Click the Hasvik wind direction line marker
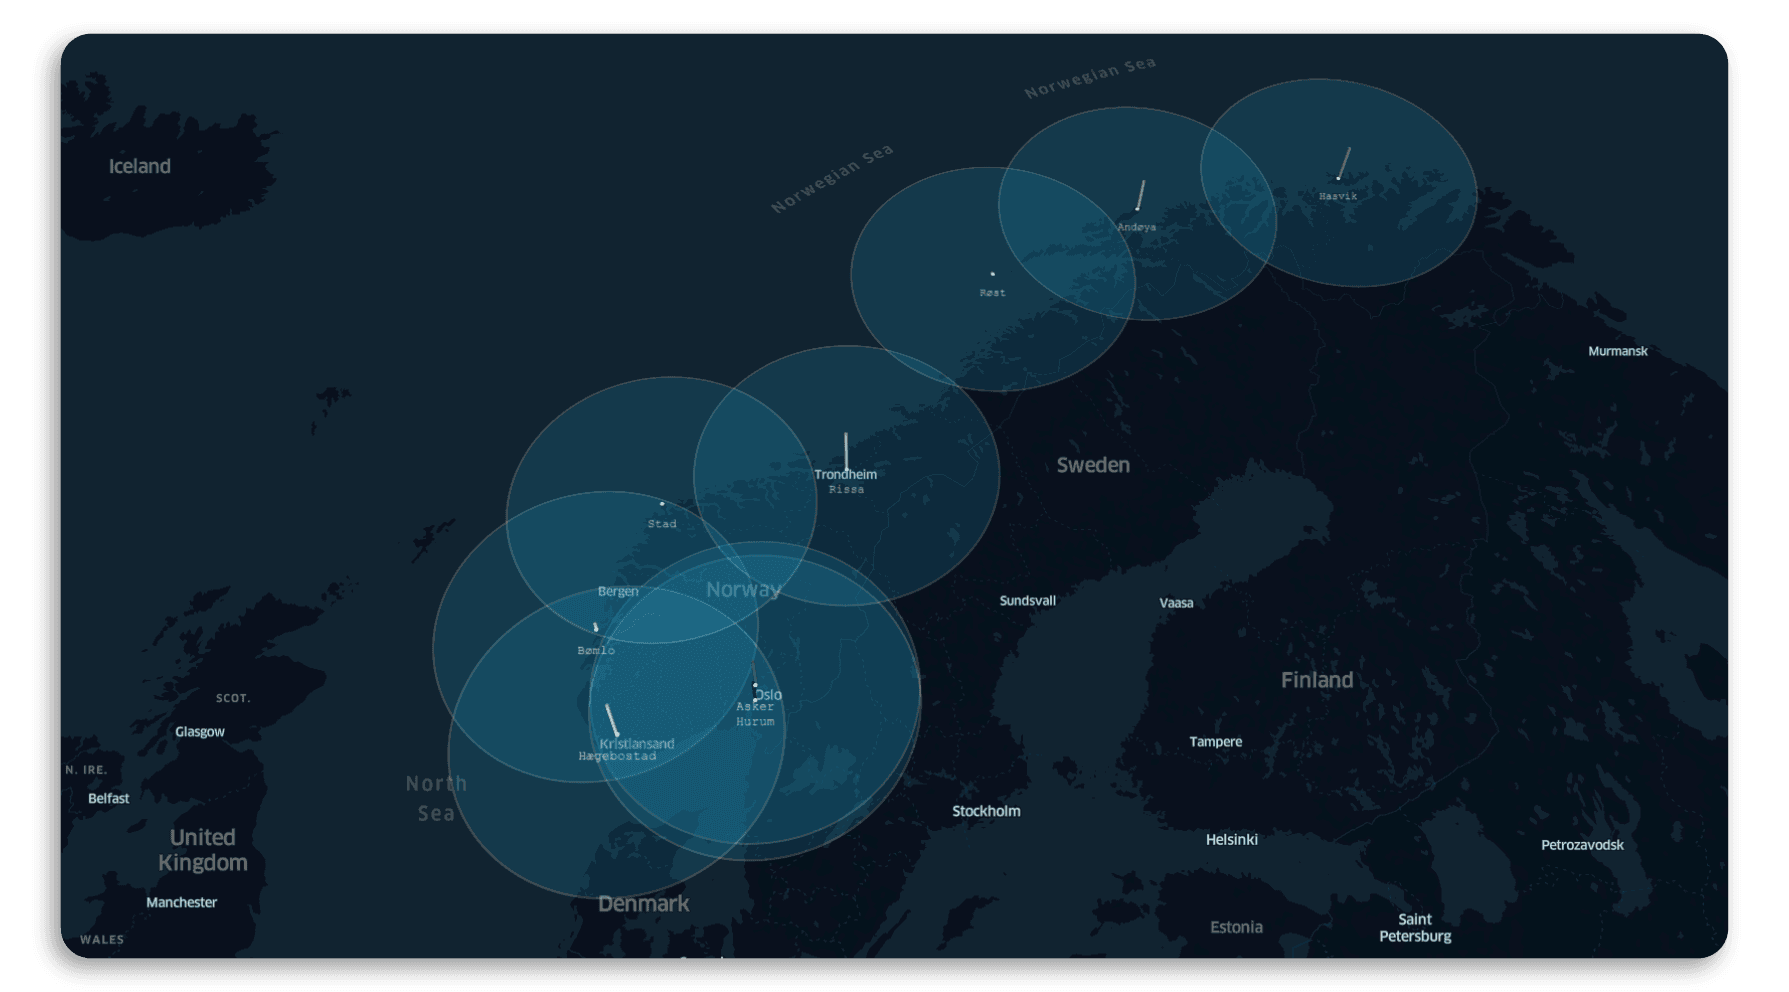Screen dimensions: 1789x992 tap(1344, 163)
